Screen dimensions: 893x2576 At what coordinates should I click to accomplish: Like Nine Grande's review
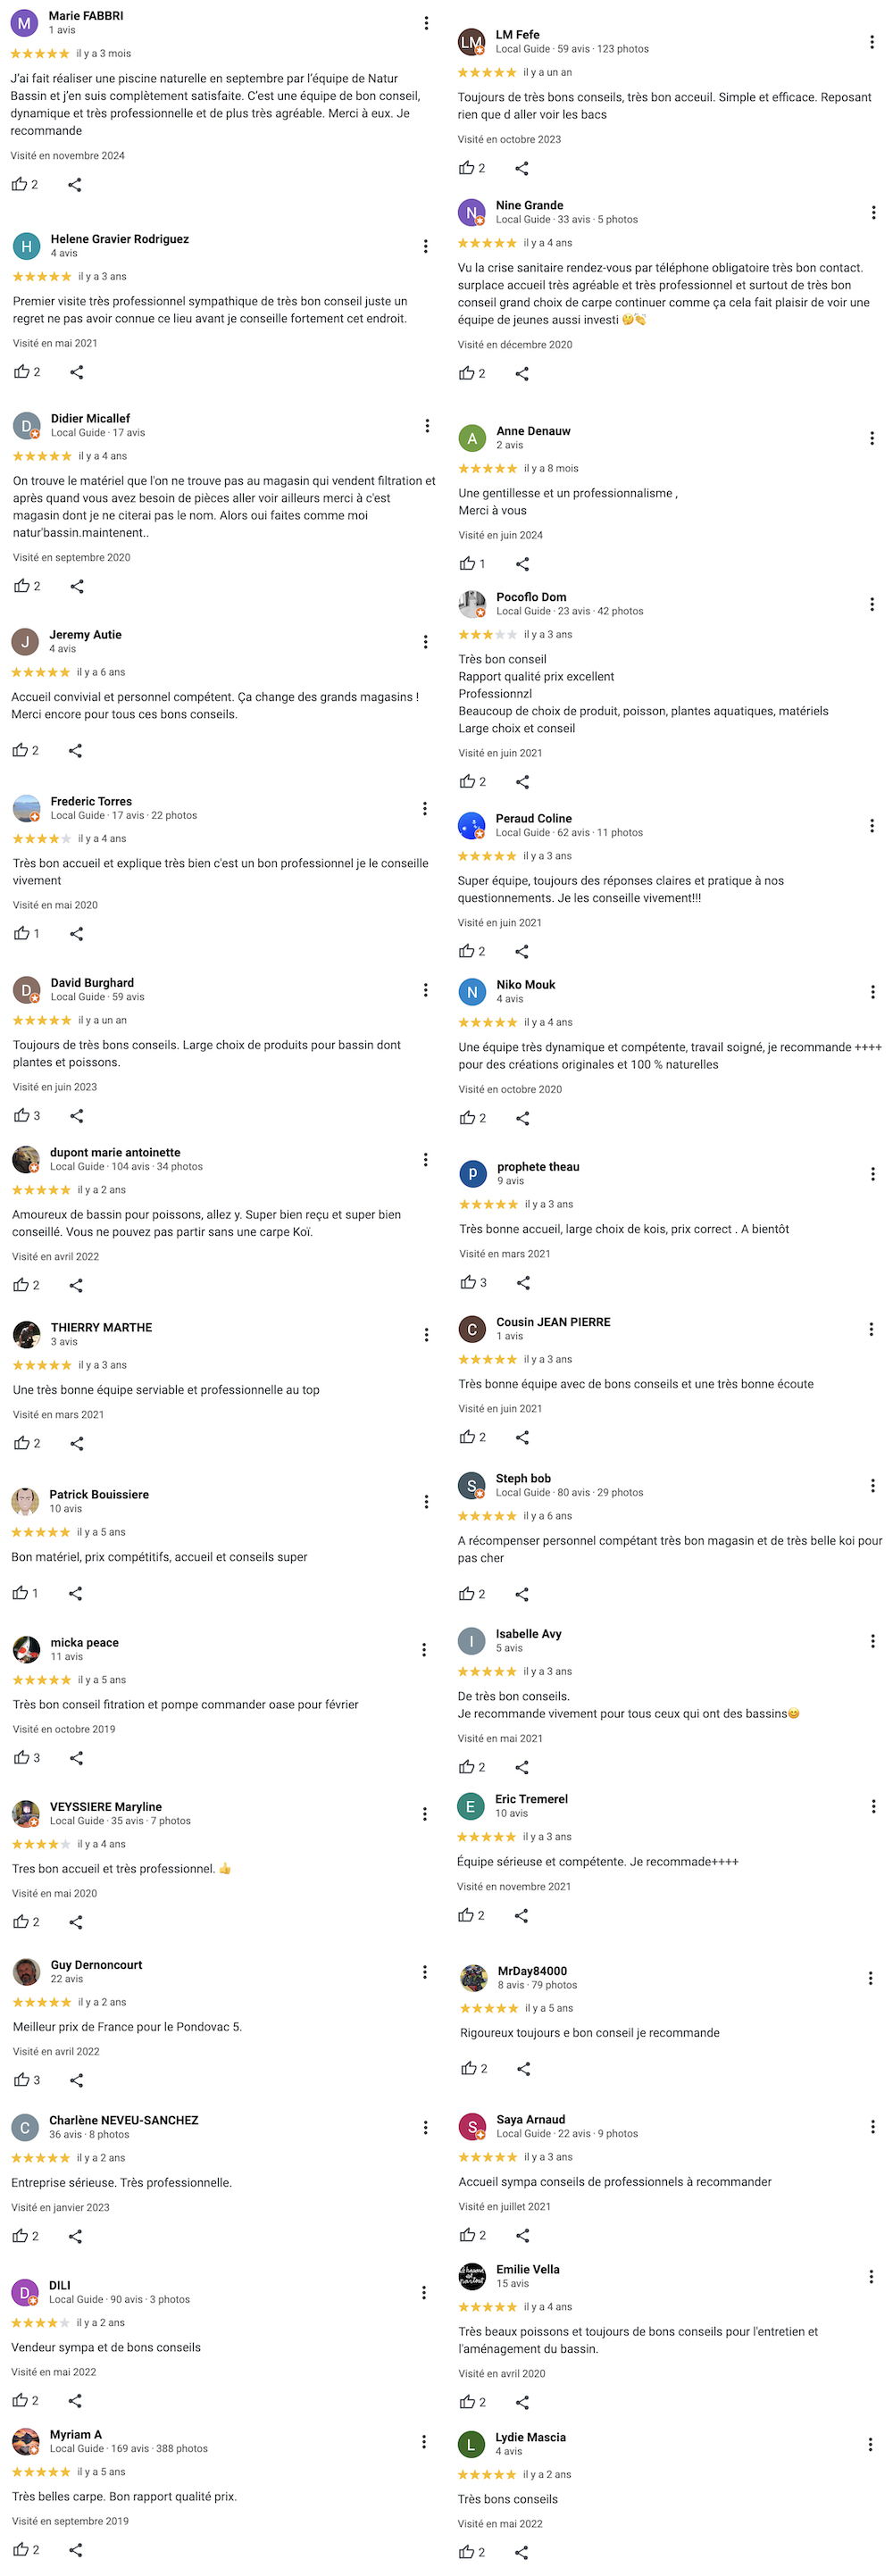tap(466, 373)
